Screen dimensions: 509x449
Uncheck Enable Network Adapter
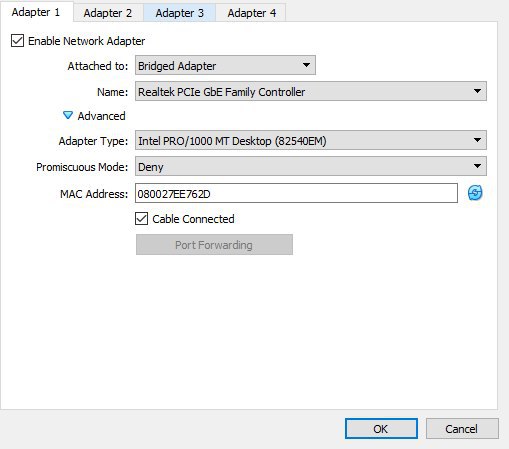coord(17,41)
